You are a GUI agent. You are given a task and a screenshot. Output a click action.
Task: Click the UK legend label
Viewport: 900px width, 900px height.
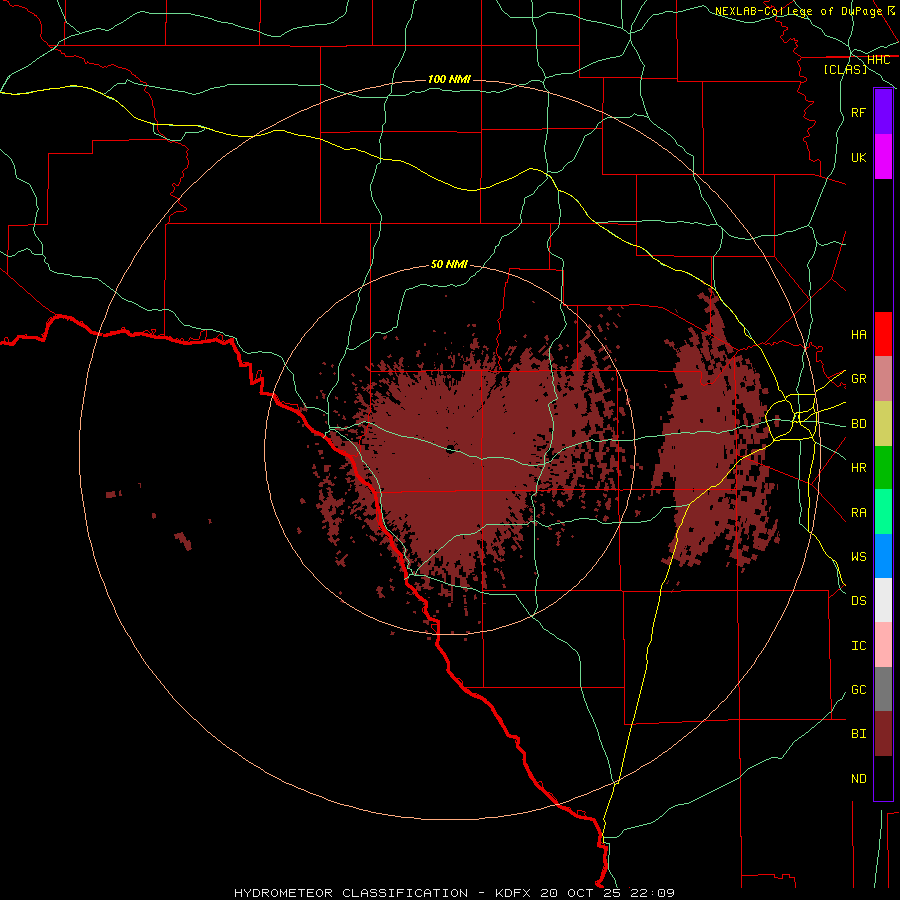point(858,158)
